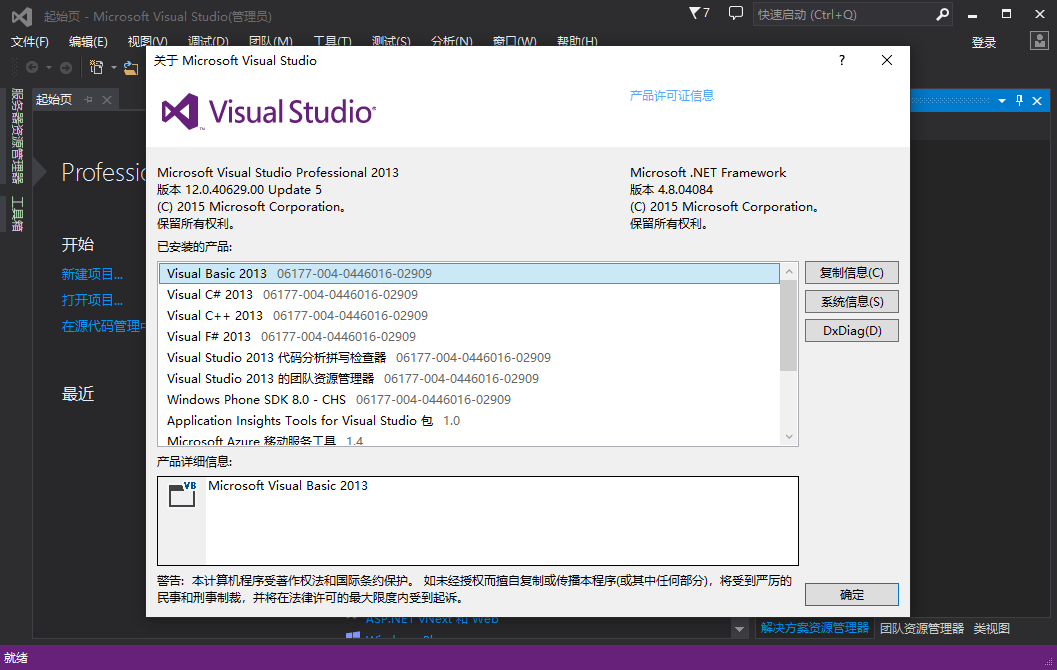
Task: Open navigate backward history dropdown
Action: coord(49,67)
